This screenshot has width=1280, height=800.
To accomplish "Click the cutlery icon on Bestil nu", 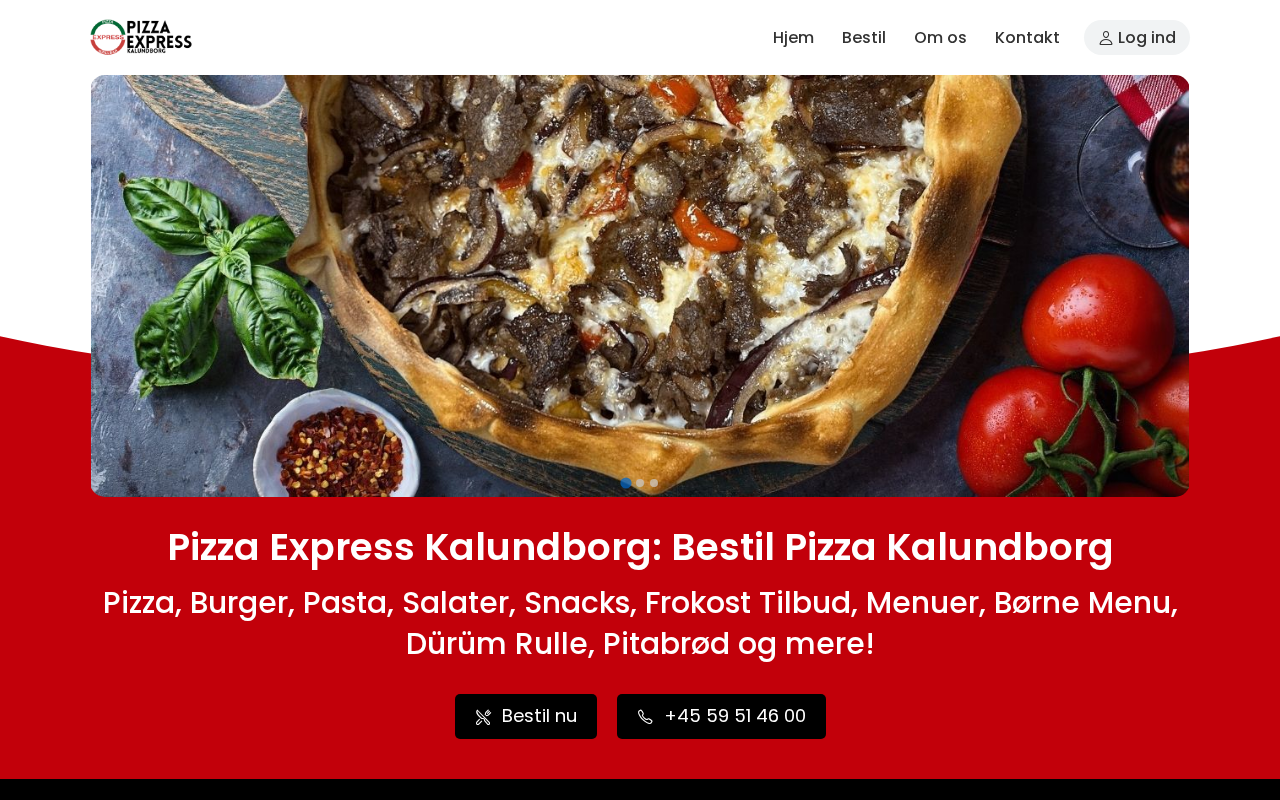I will 483,717.
